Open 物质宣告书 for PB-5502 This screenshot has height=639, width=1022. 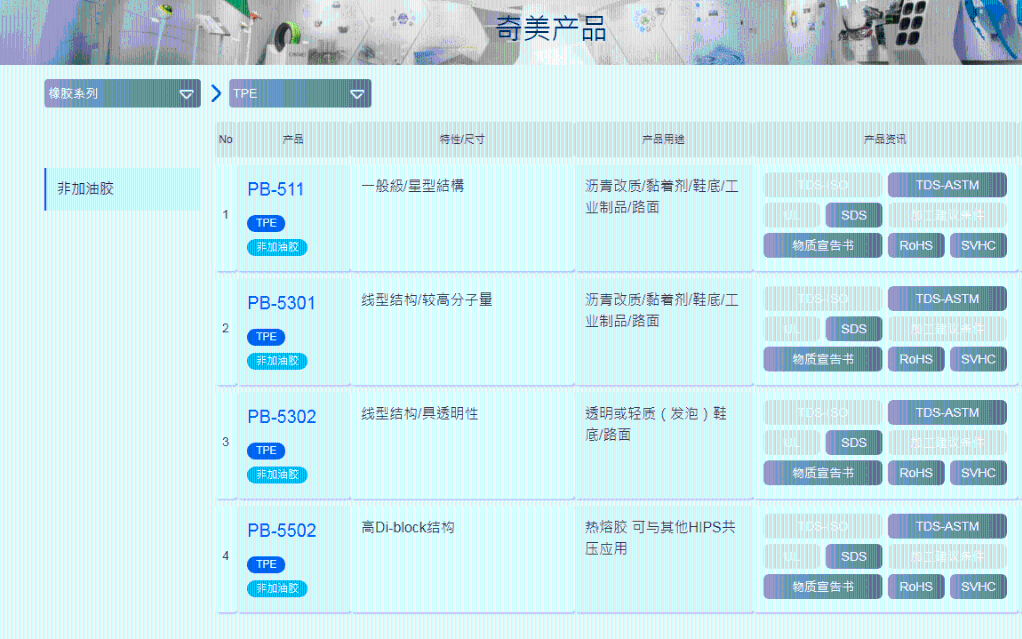click(x=823, y=587)
